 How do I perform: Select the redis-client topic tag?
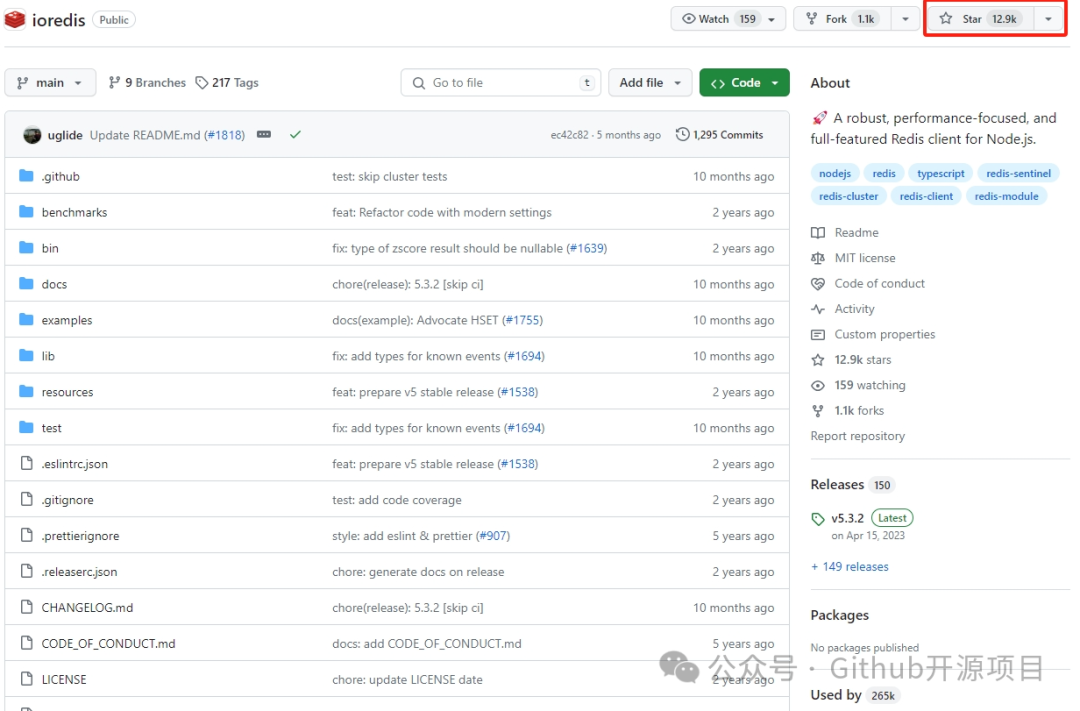[926, 196]
